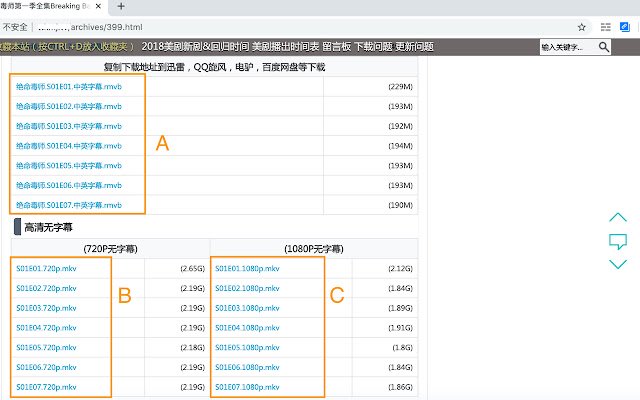Click the reading list extension icon
This screenshot has height=400, width=640.
coord(606,27)
